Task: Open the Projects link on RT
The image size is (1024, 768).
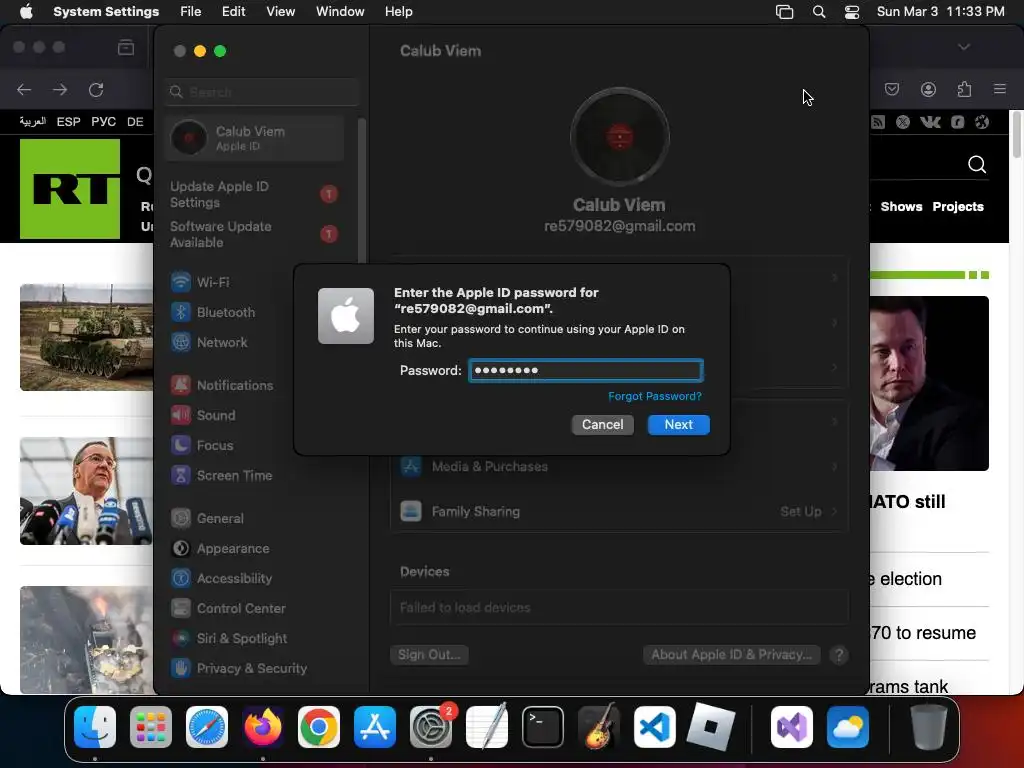Action: click(x=957, y=206)
